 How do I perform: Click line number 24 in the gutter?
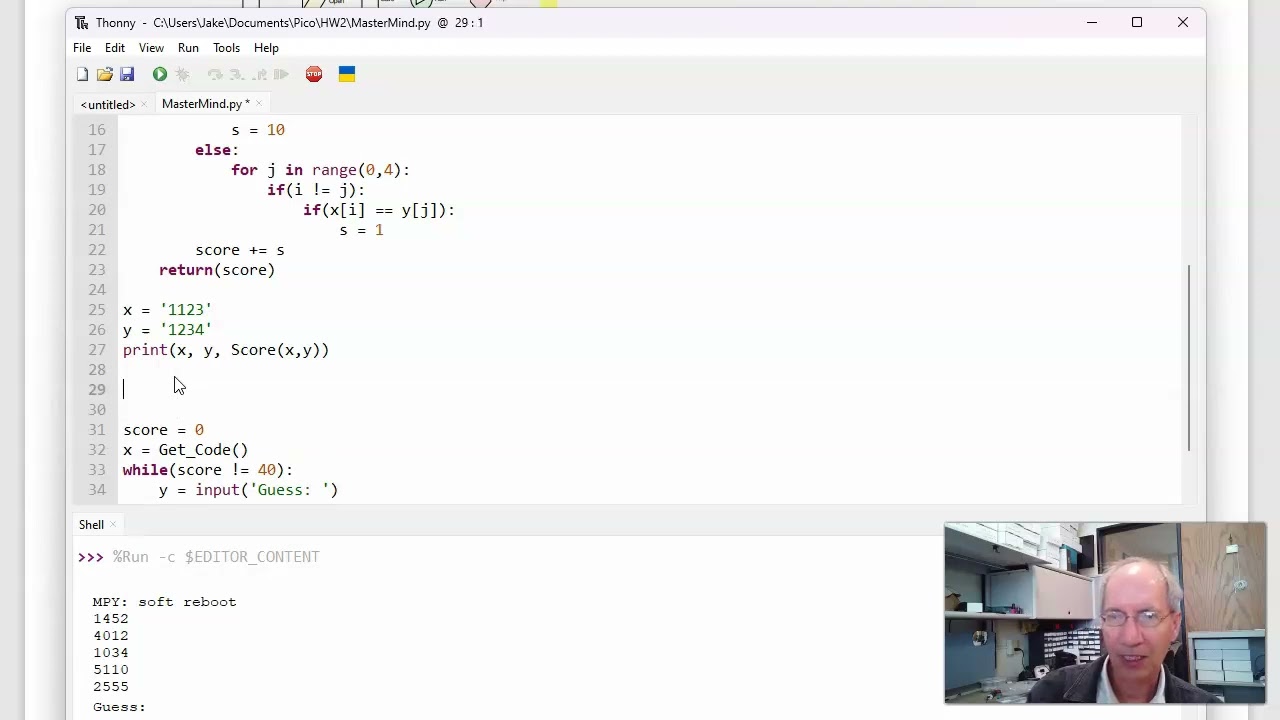pos(97,290)
